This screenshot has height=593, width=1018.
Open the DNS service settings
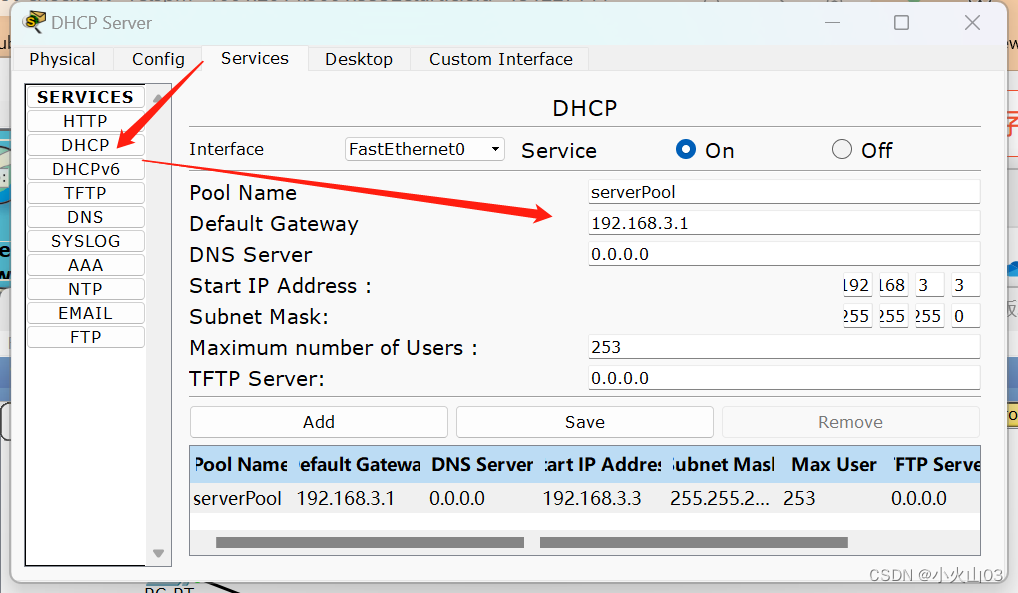pos(85,218)
